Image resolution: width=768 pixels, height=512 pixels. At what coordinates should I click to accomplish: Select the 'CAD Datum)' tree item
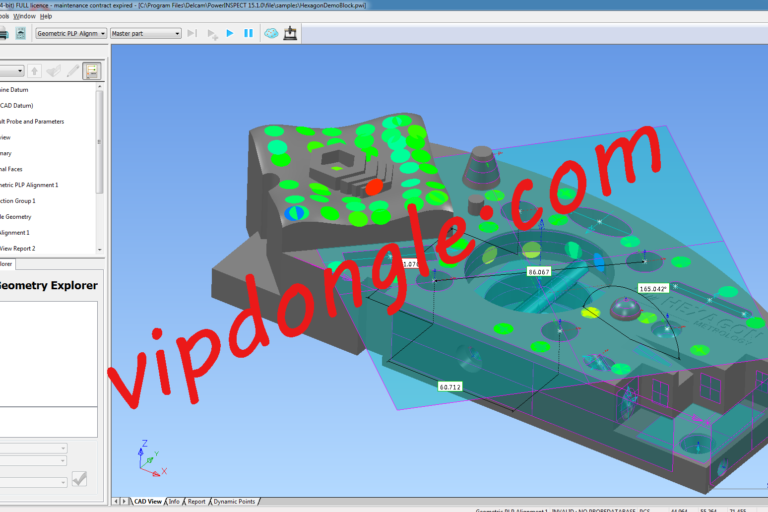pos(17,105)
